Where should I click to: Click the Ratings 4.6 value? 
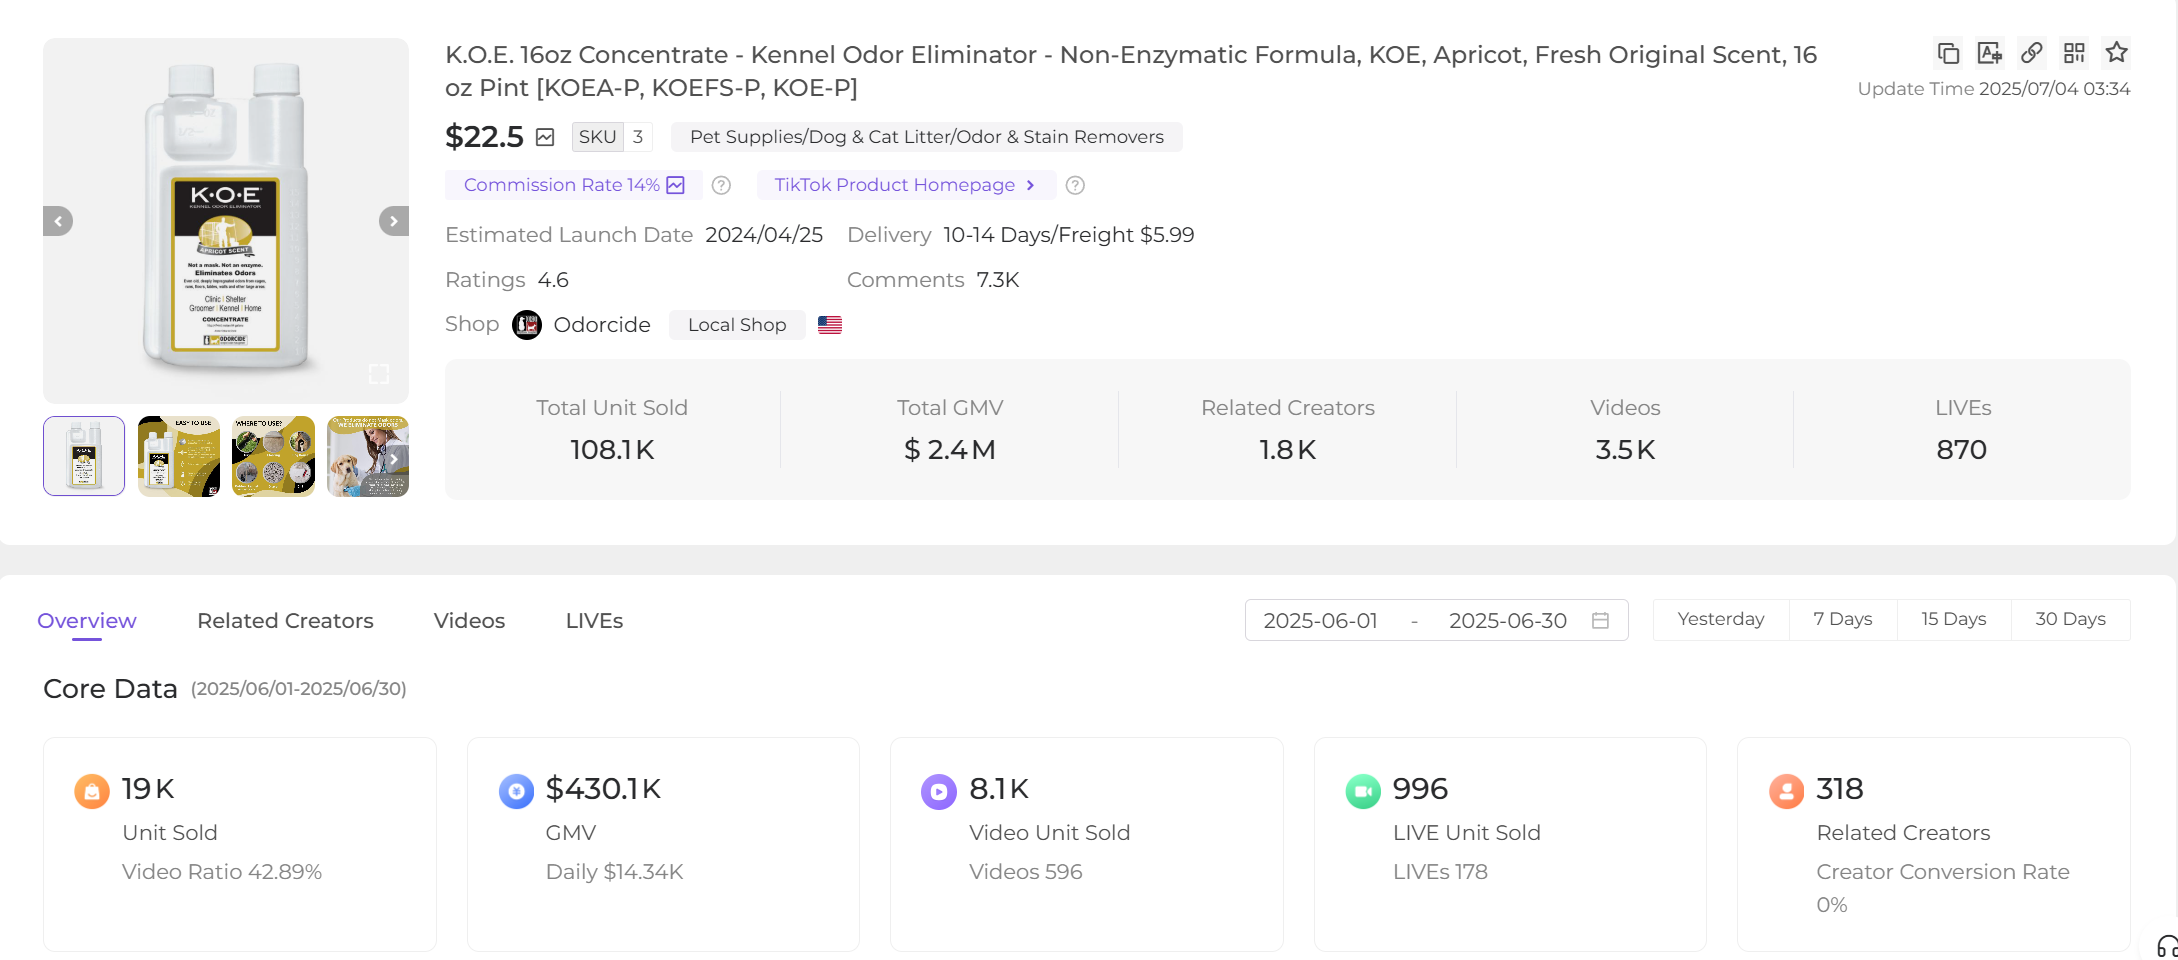coord(553,280)
